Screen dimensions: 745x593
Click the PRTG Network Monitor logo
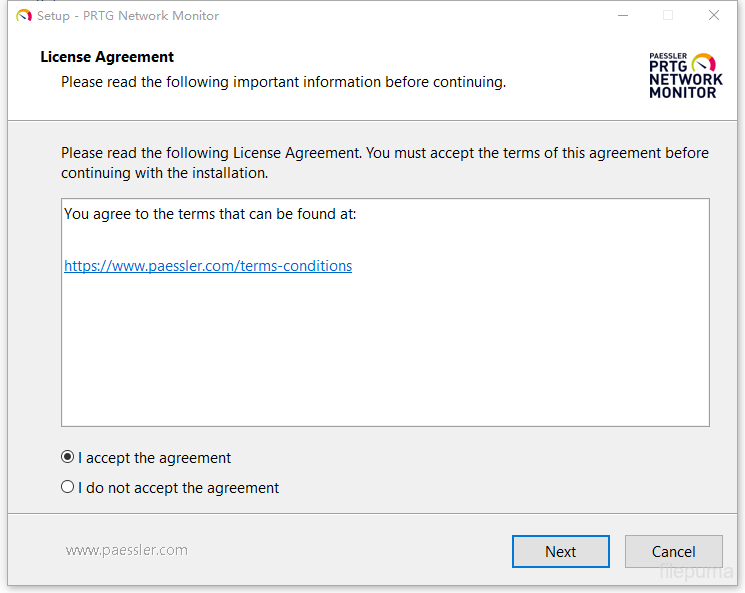[x=685, y=76]
